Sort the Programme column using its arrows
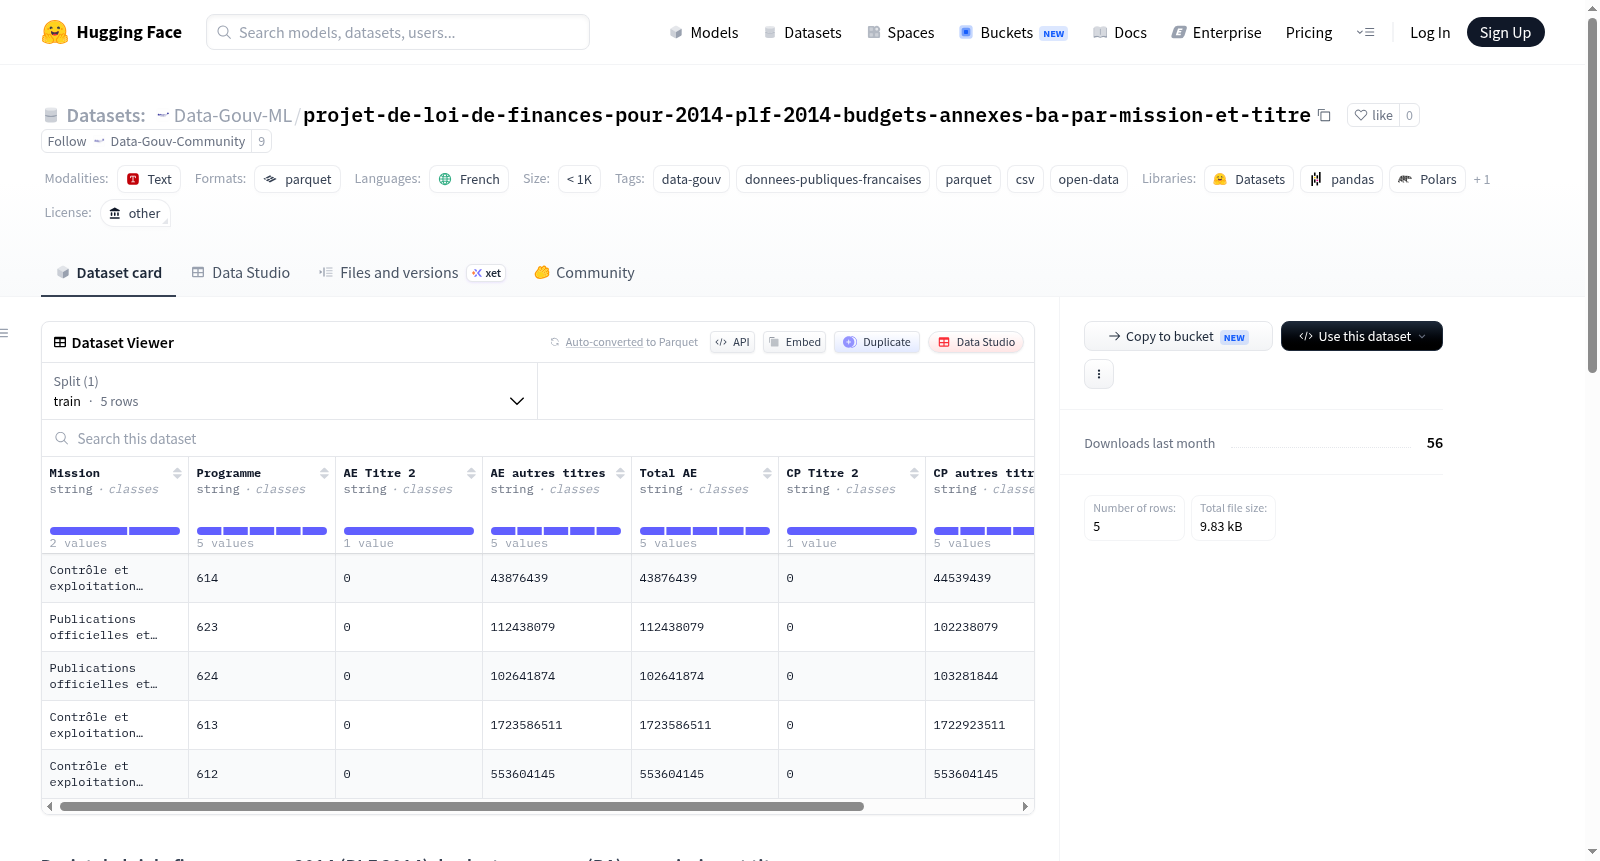Viewport: 1600px width, 861px height. click(x=324, y=473)
